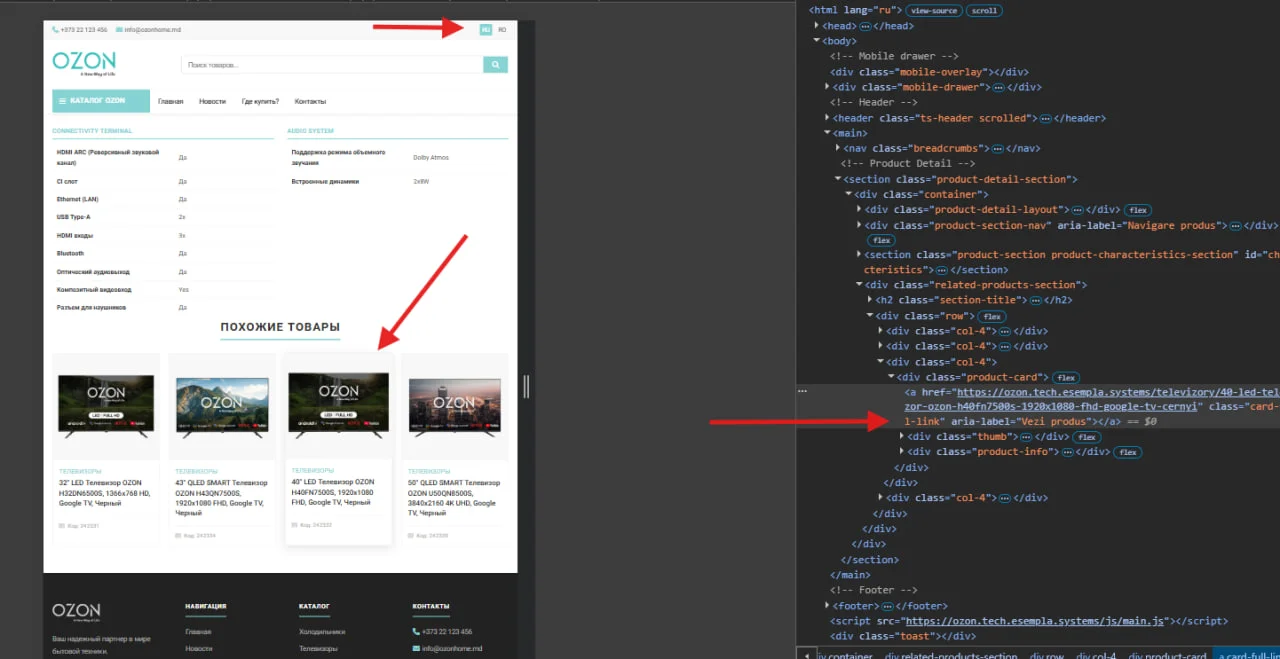The image size is (1280, 659).
Task: Toggle flex badge on the product-info div
Action: 1128,452
